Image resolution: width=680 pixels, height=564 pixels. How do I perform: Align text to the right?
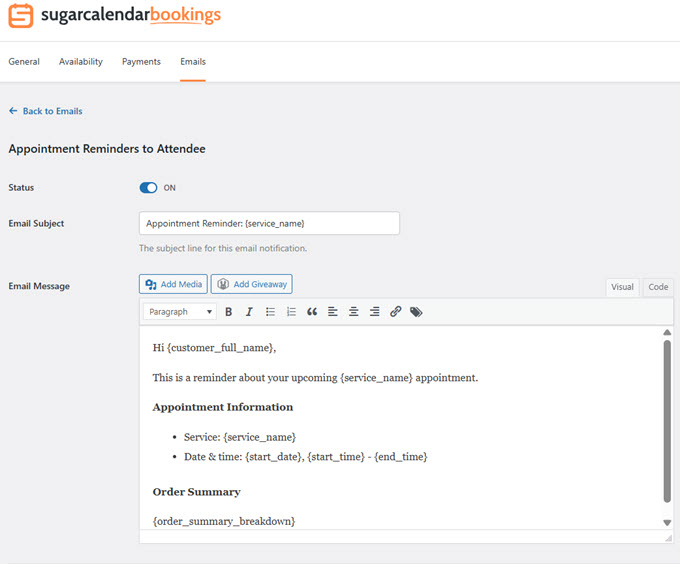tap(374, 312)
